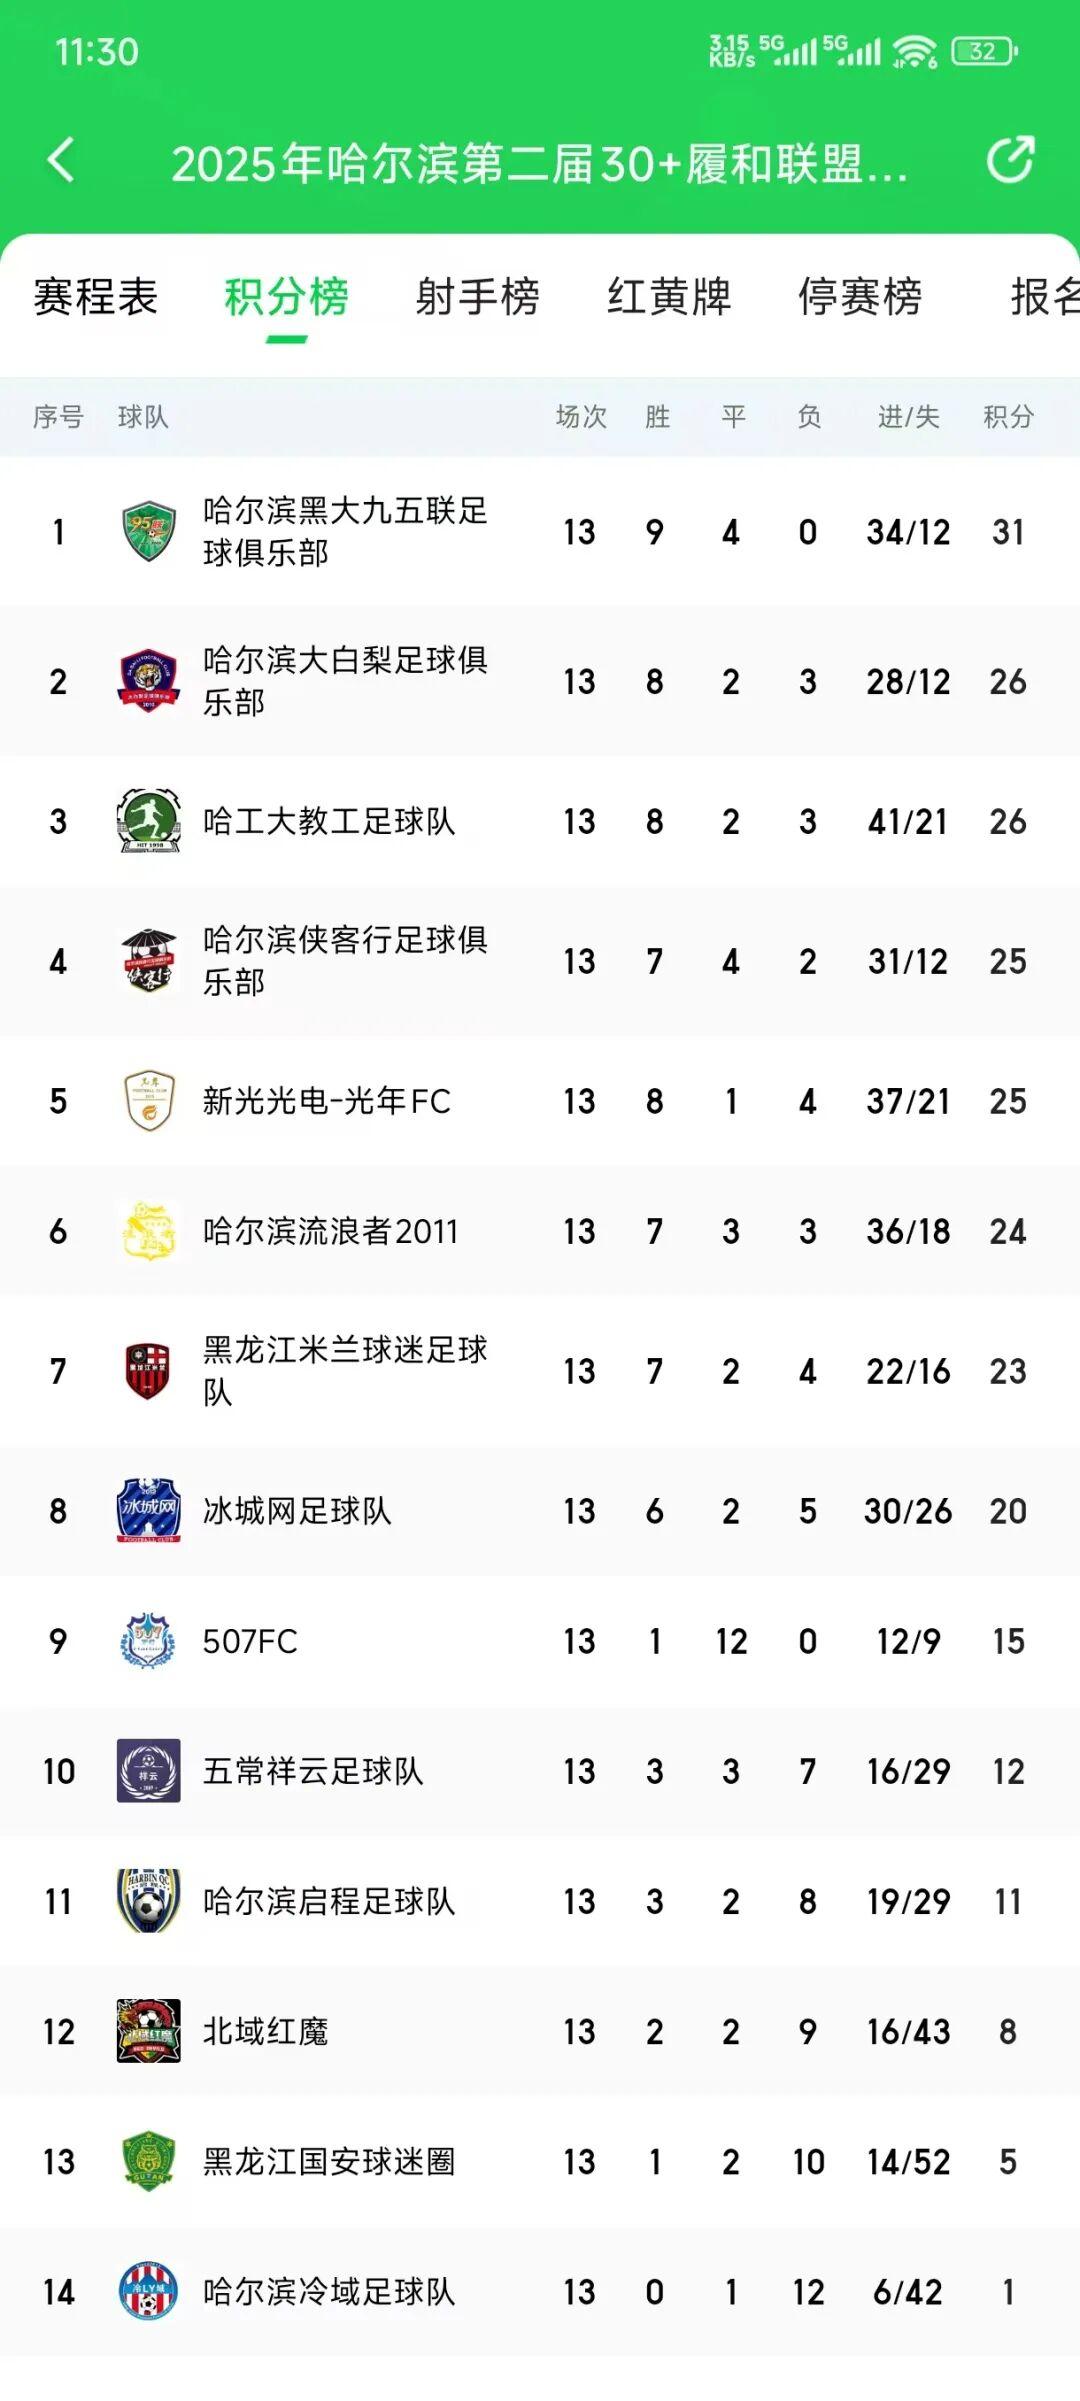
Task: Tap the share icon in header
Action: 1010,160
